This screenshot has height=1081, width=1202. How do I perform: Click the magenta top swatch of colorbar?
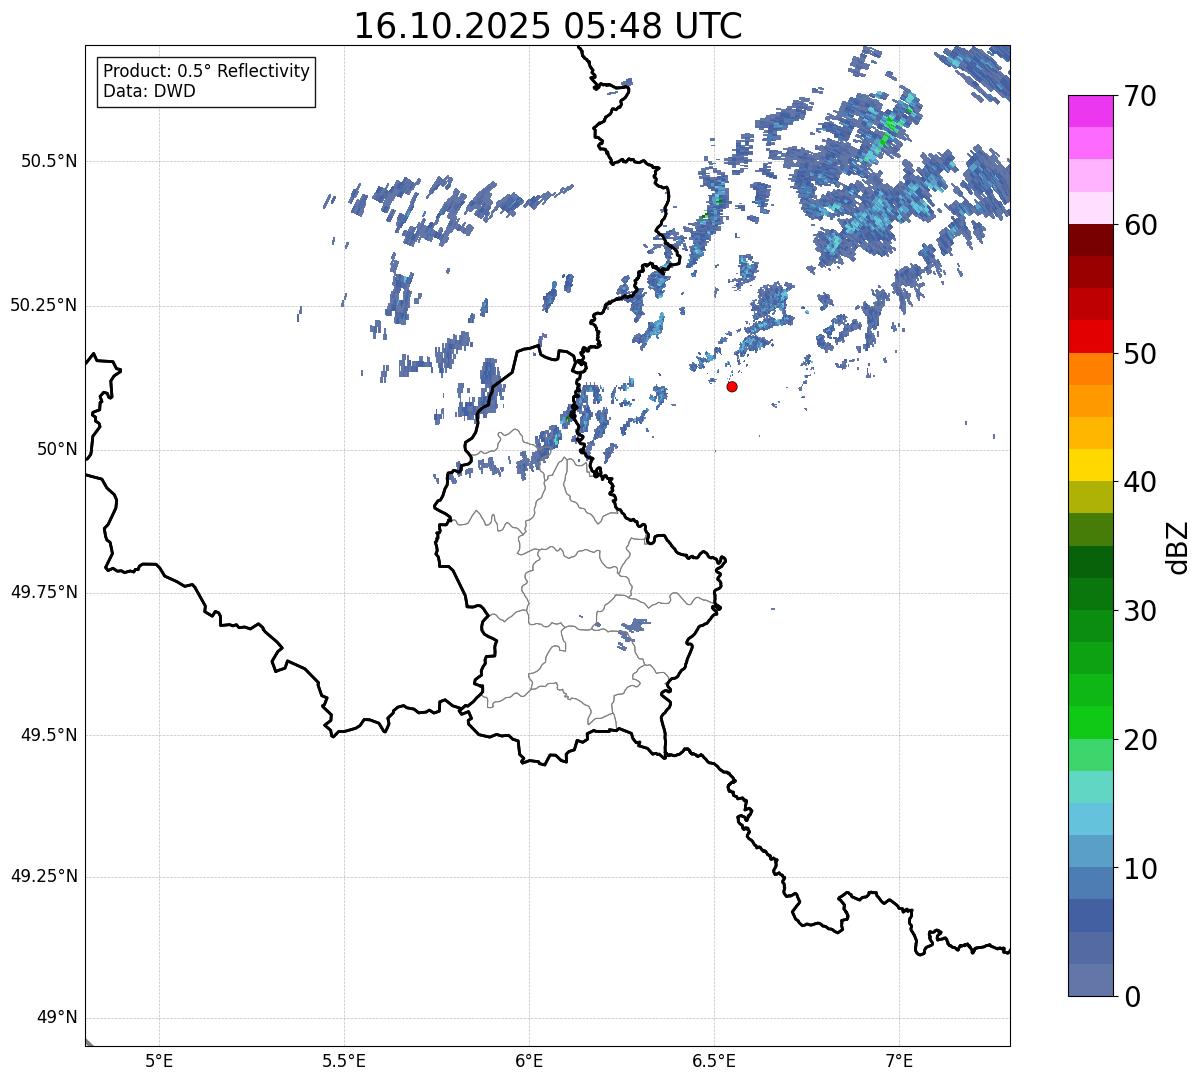[1091, 111]
